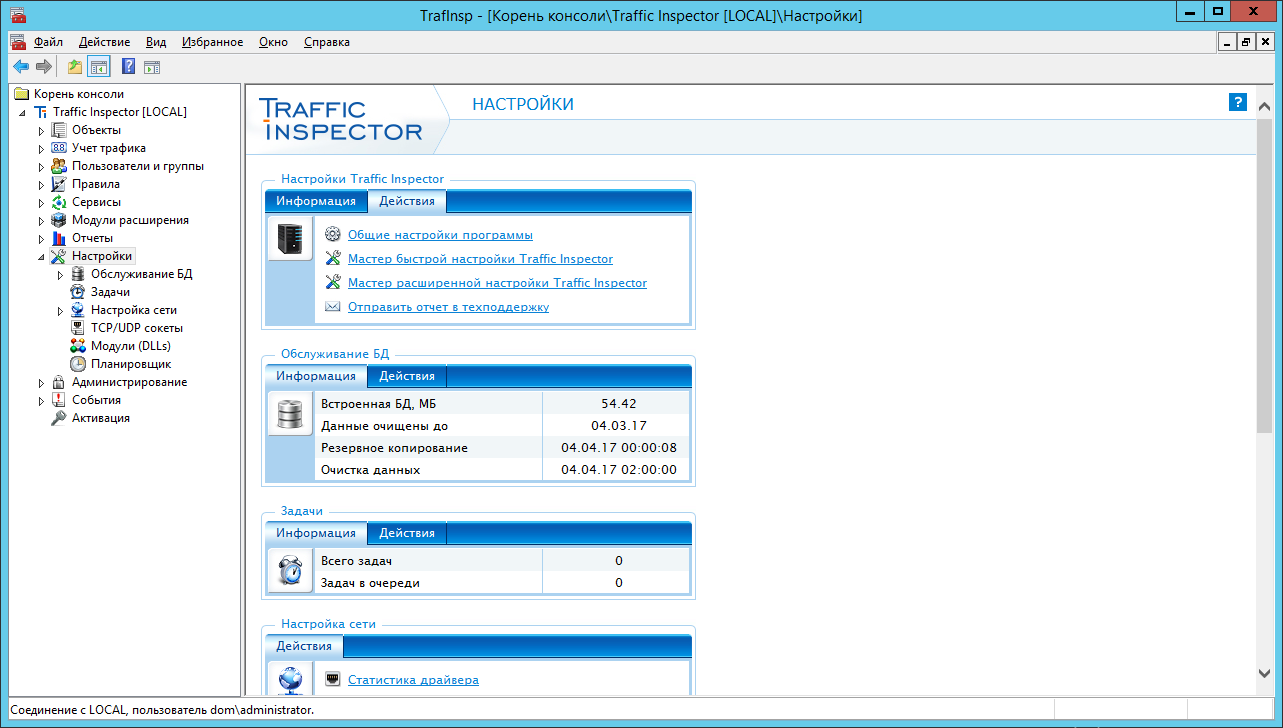The image size is (1283, 728).
Task: Click the toolbar Help icon
Action: (x=128, y=67)
